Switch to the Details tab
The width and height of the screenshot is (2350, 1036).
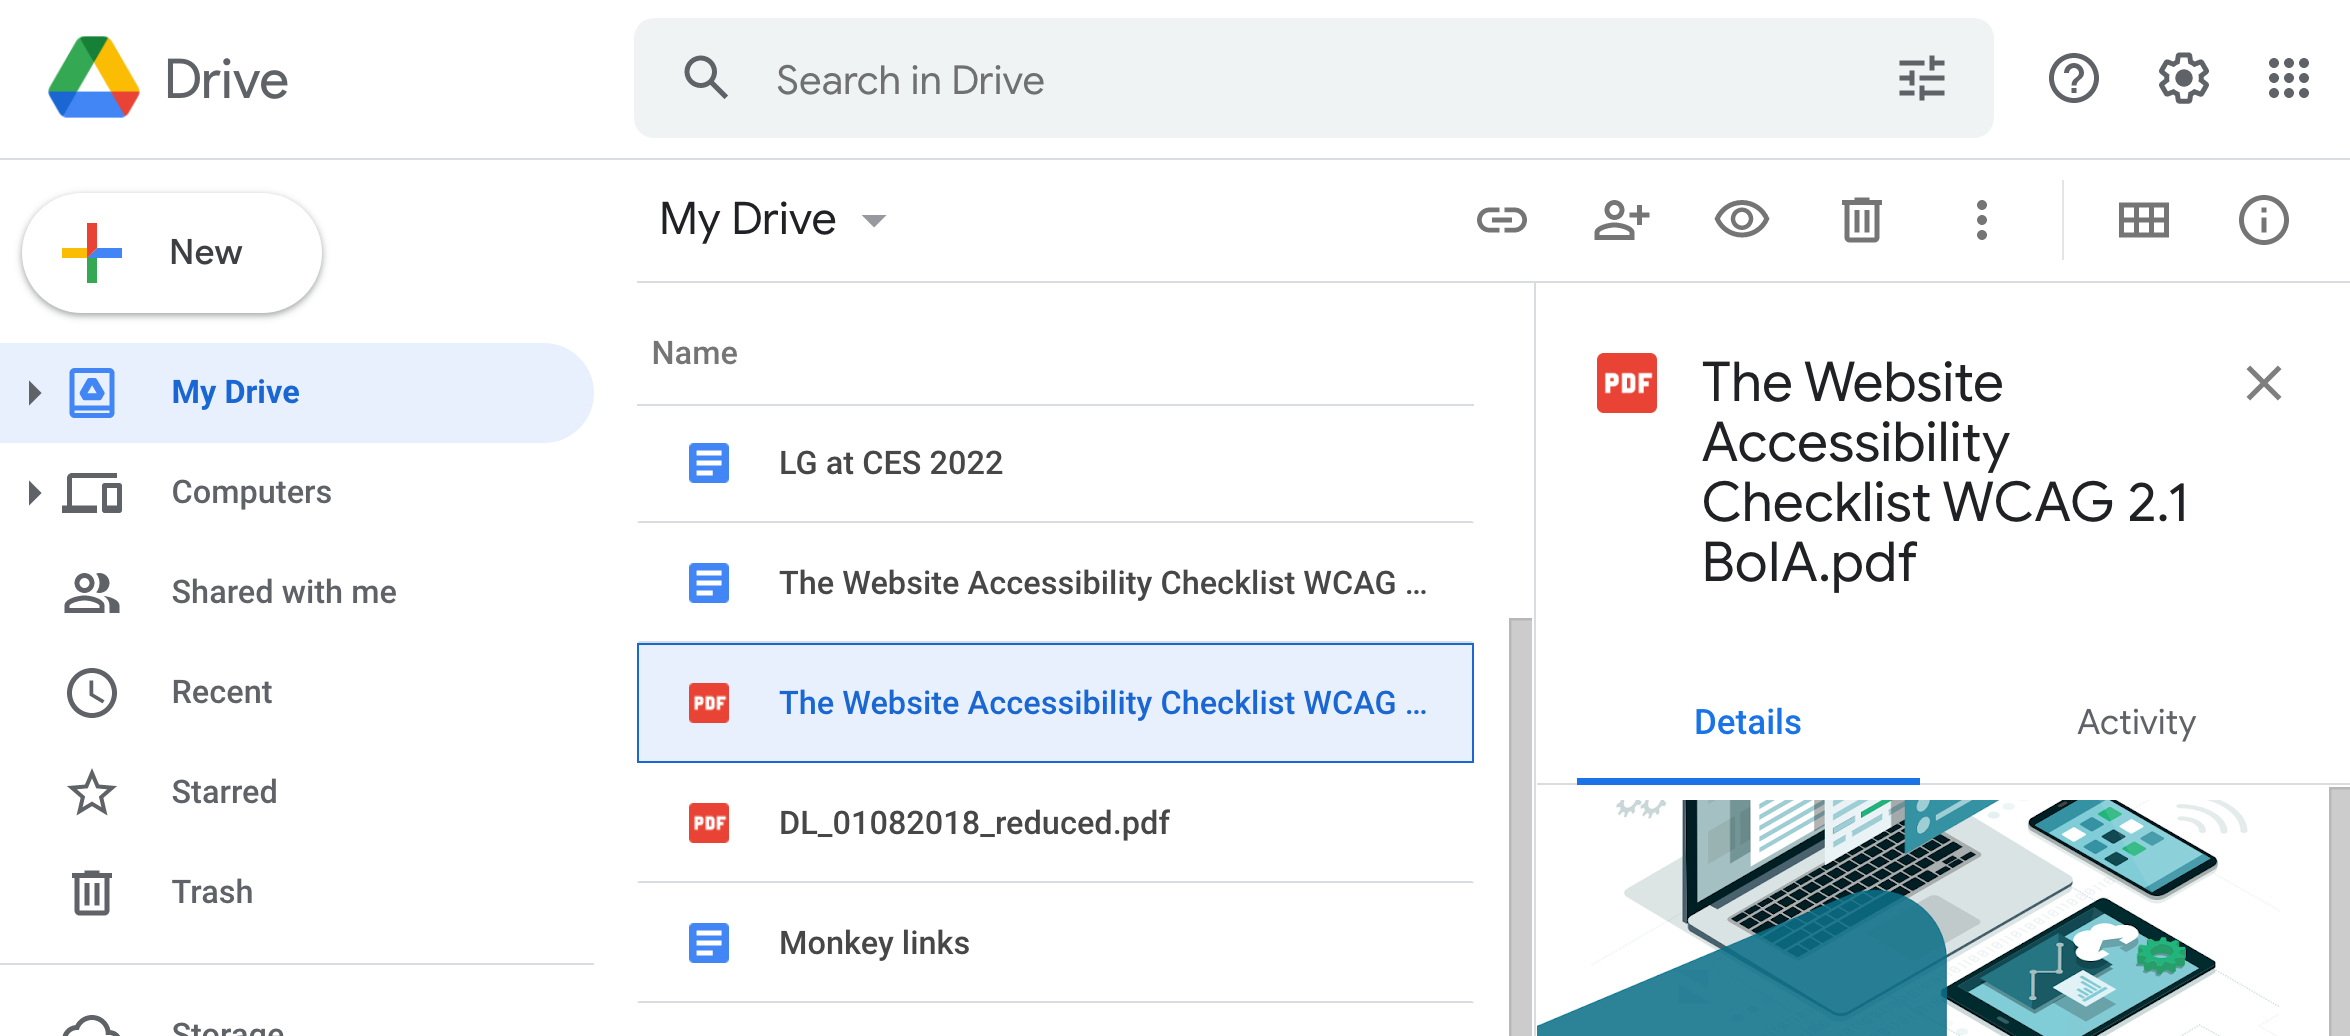(1747, 722)
